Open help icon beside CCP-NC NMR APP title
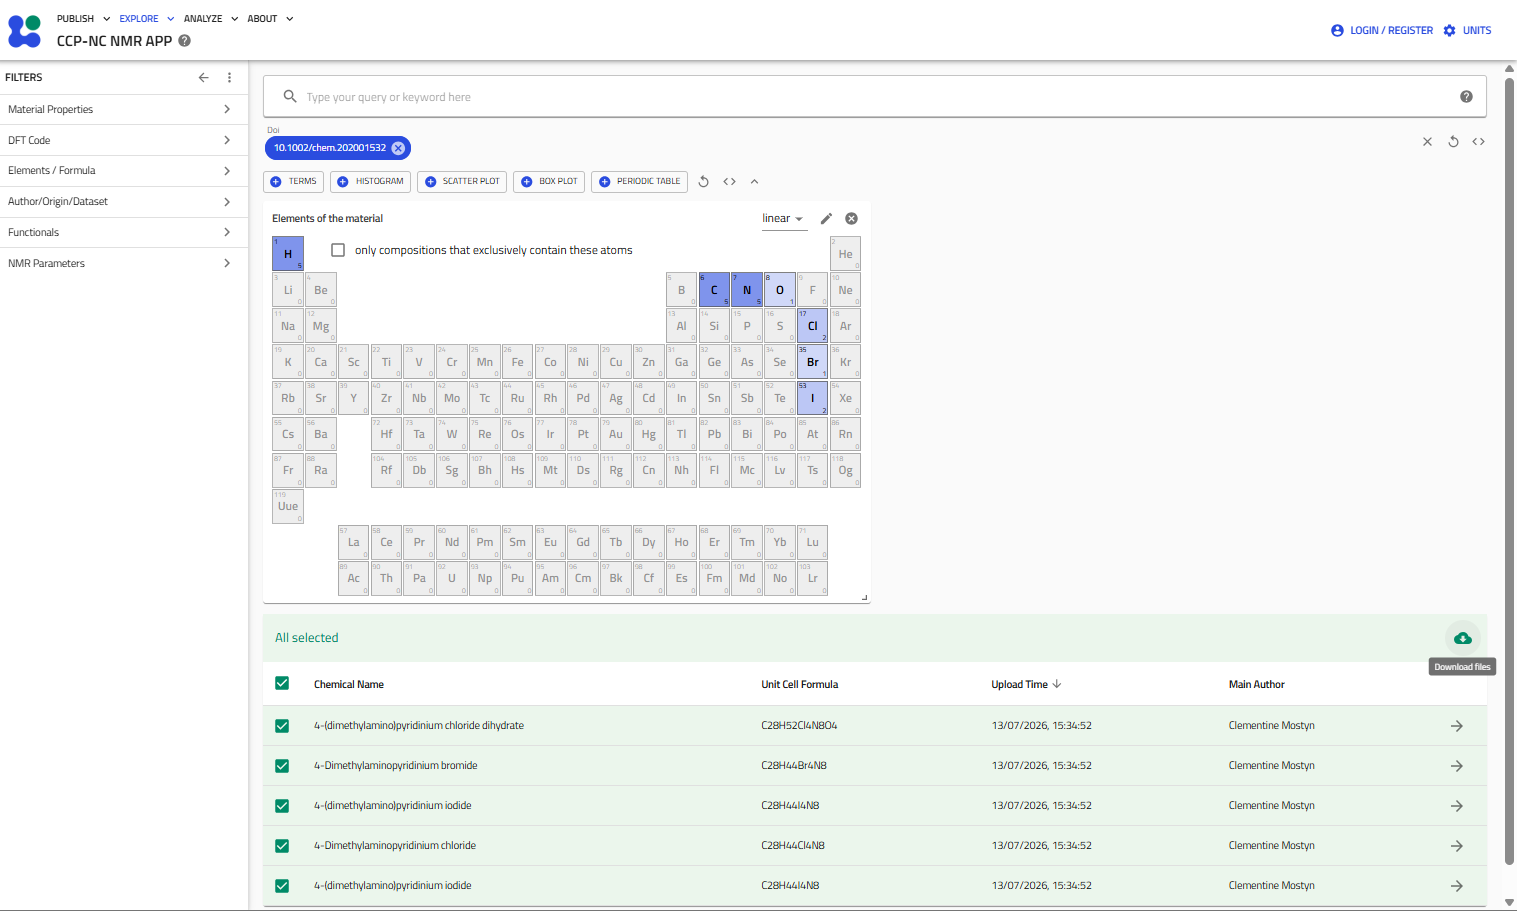This screenshot has width=1517, height=911. 184,41
